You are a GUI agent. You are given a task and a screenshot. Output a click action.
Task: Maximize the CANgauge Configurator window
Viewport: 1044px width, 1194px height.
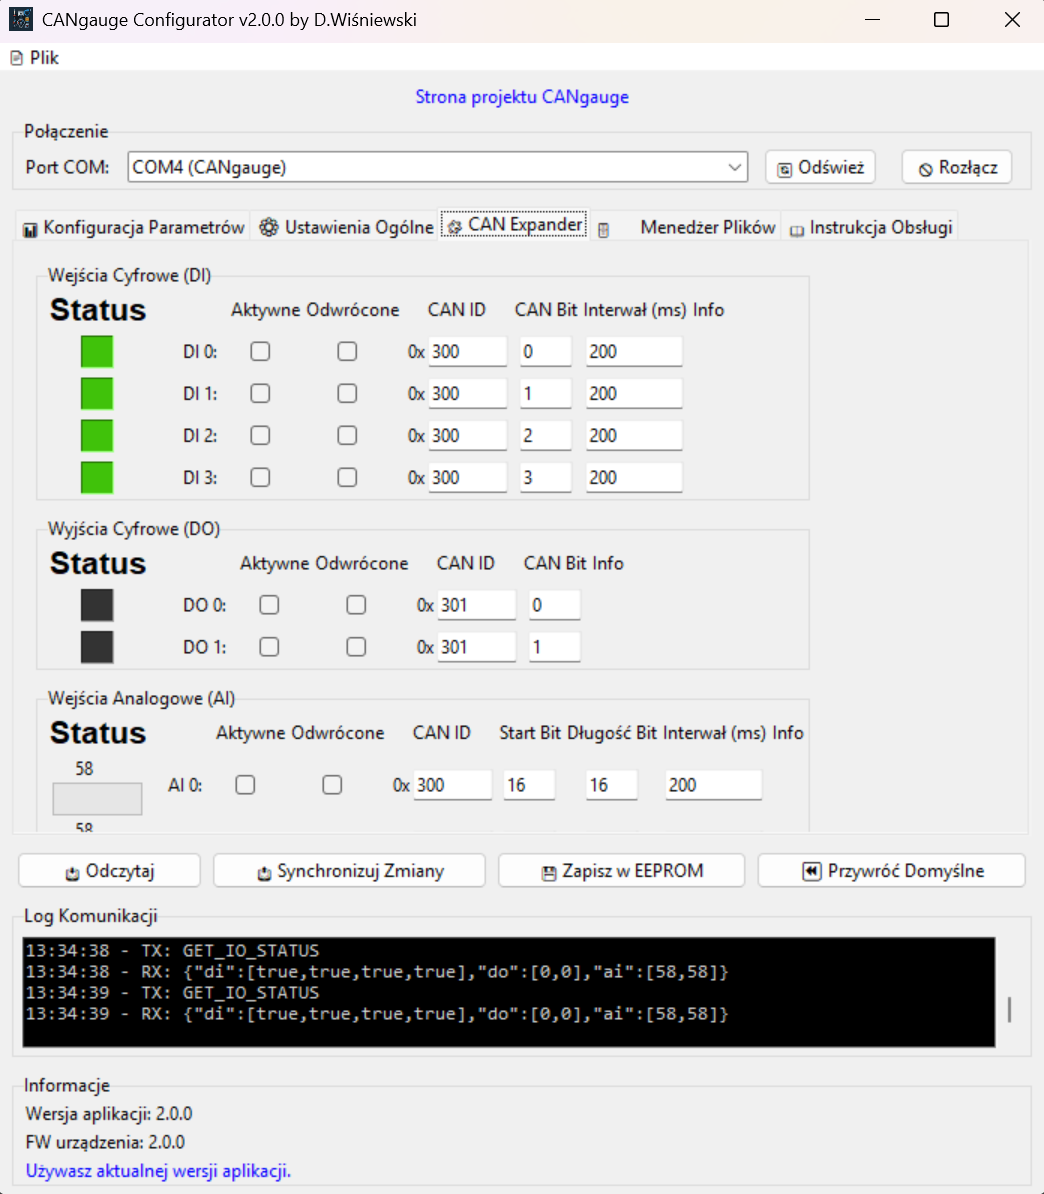click(942, 20)
